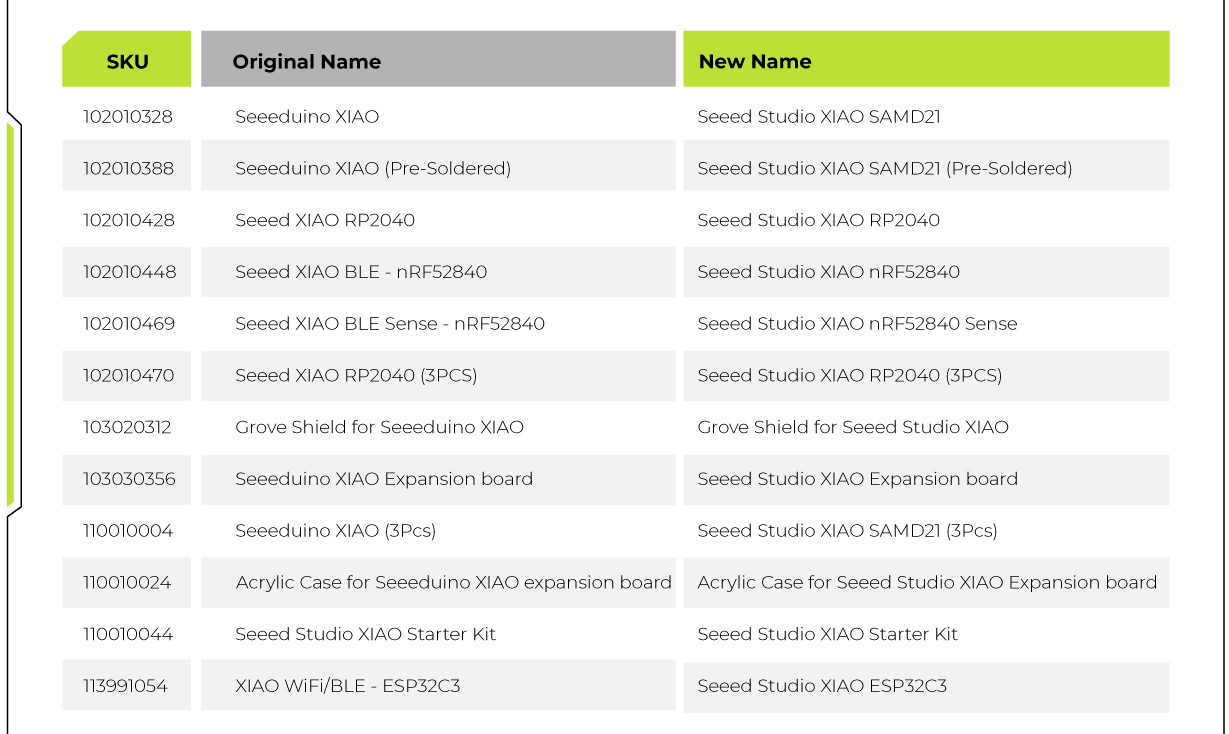
Task: Select Grove Shield for Seeed Studio XIAO
Action: pos(853,428)
